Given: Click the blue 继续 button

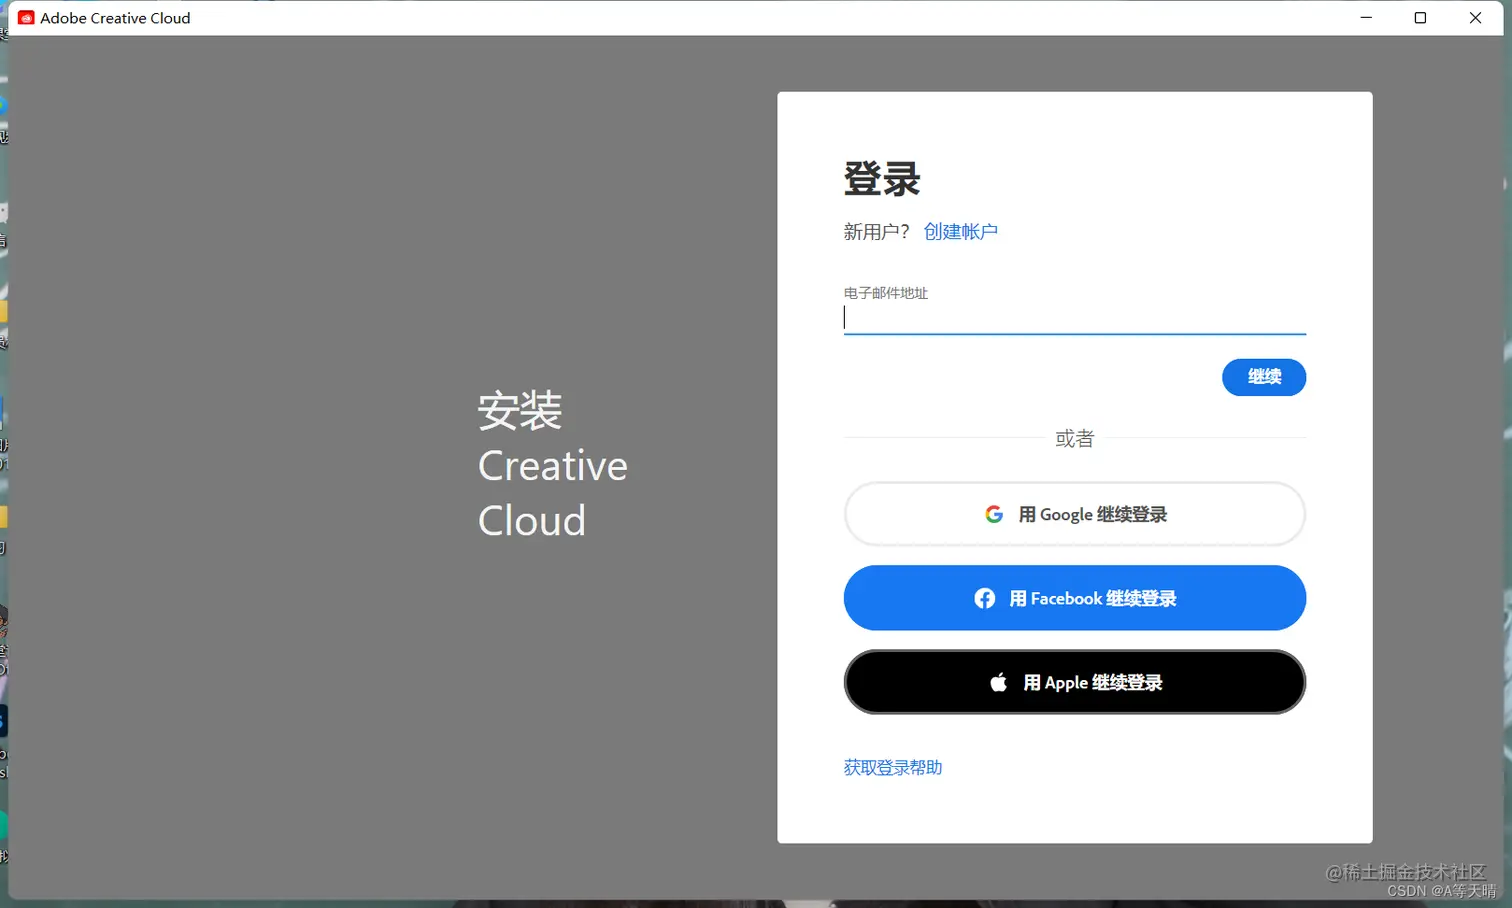Looking at the screenshot, I should coord(1263,377).
